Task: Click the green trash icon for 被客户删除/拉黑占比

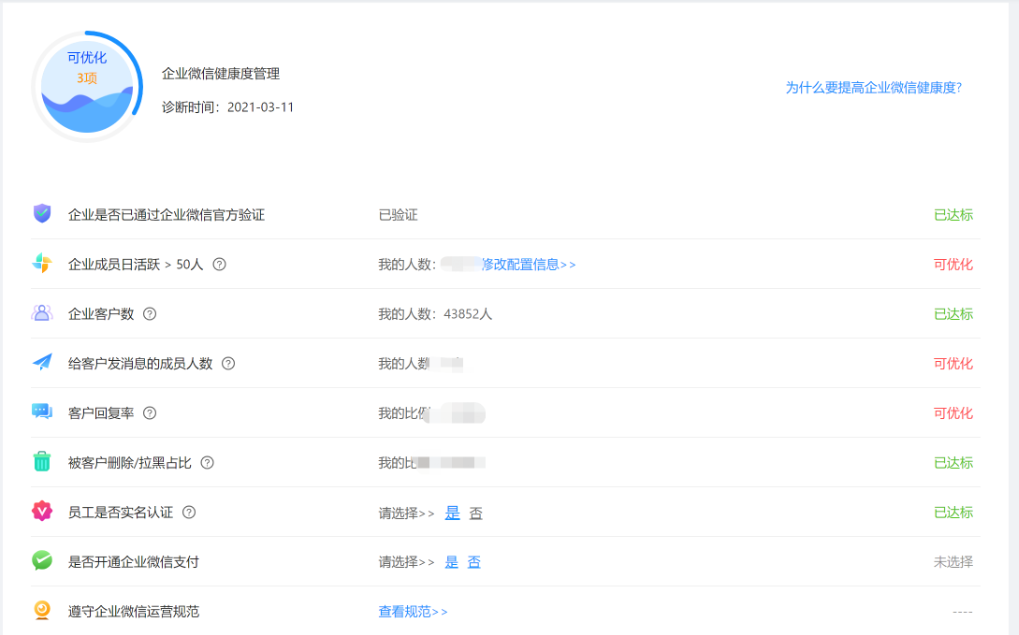Action: click(42, 462)
